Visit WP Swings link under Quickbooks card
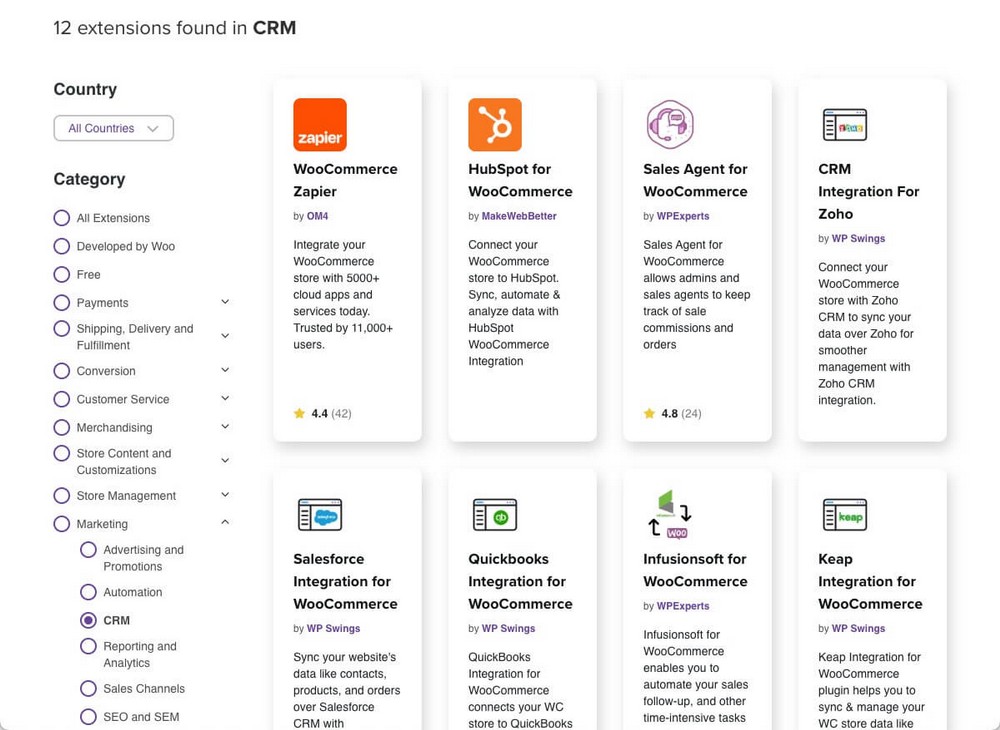This screenshot has width=1000, height=730. (508, 629)
